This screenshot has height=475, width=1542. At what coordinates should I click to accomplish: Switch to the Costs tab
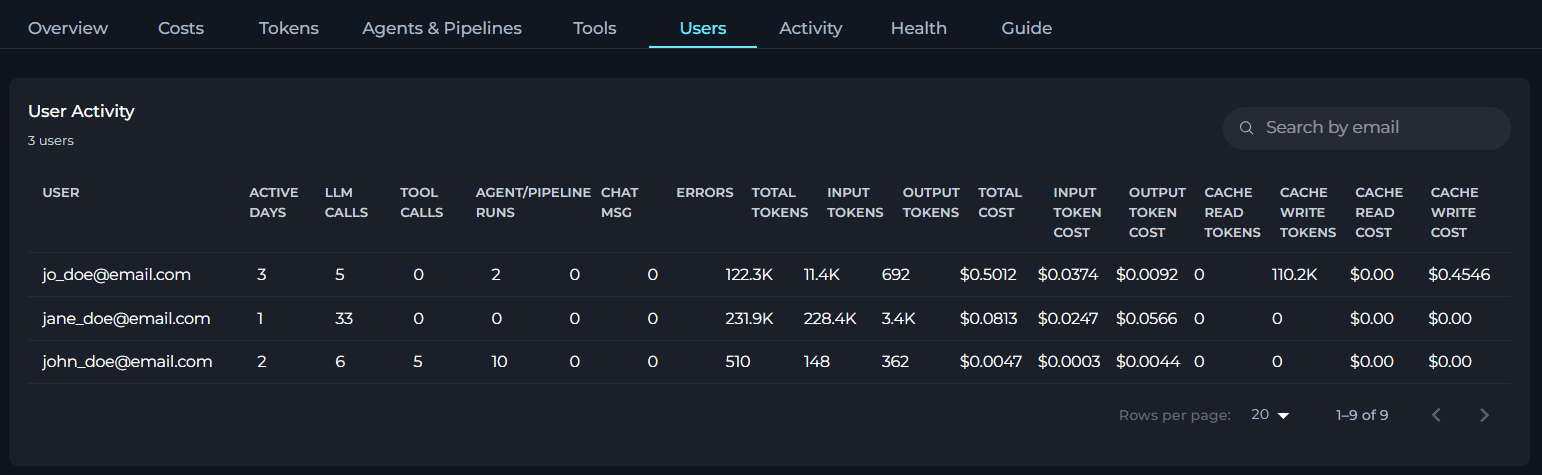181,28
